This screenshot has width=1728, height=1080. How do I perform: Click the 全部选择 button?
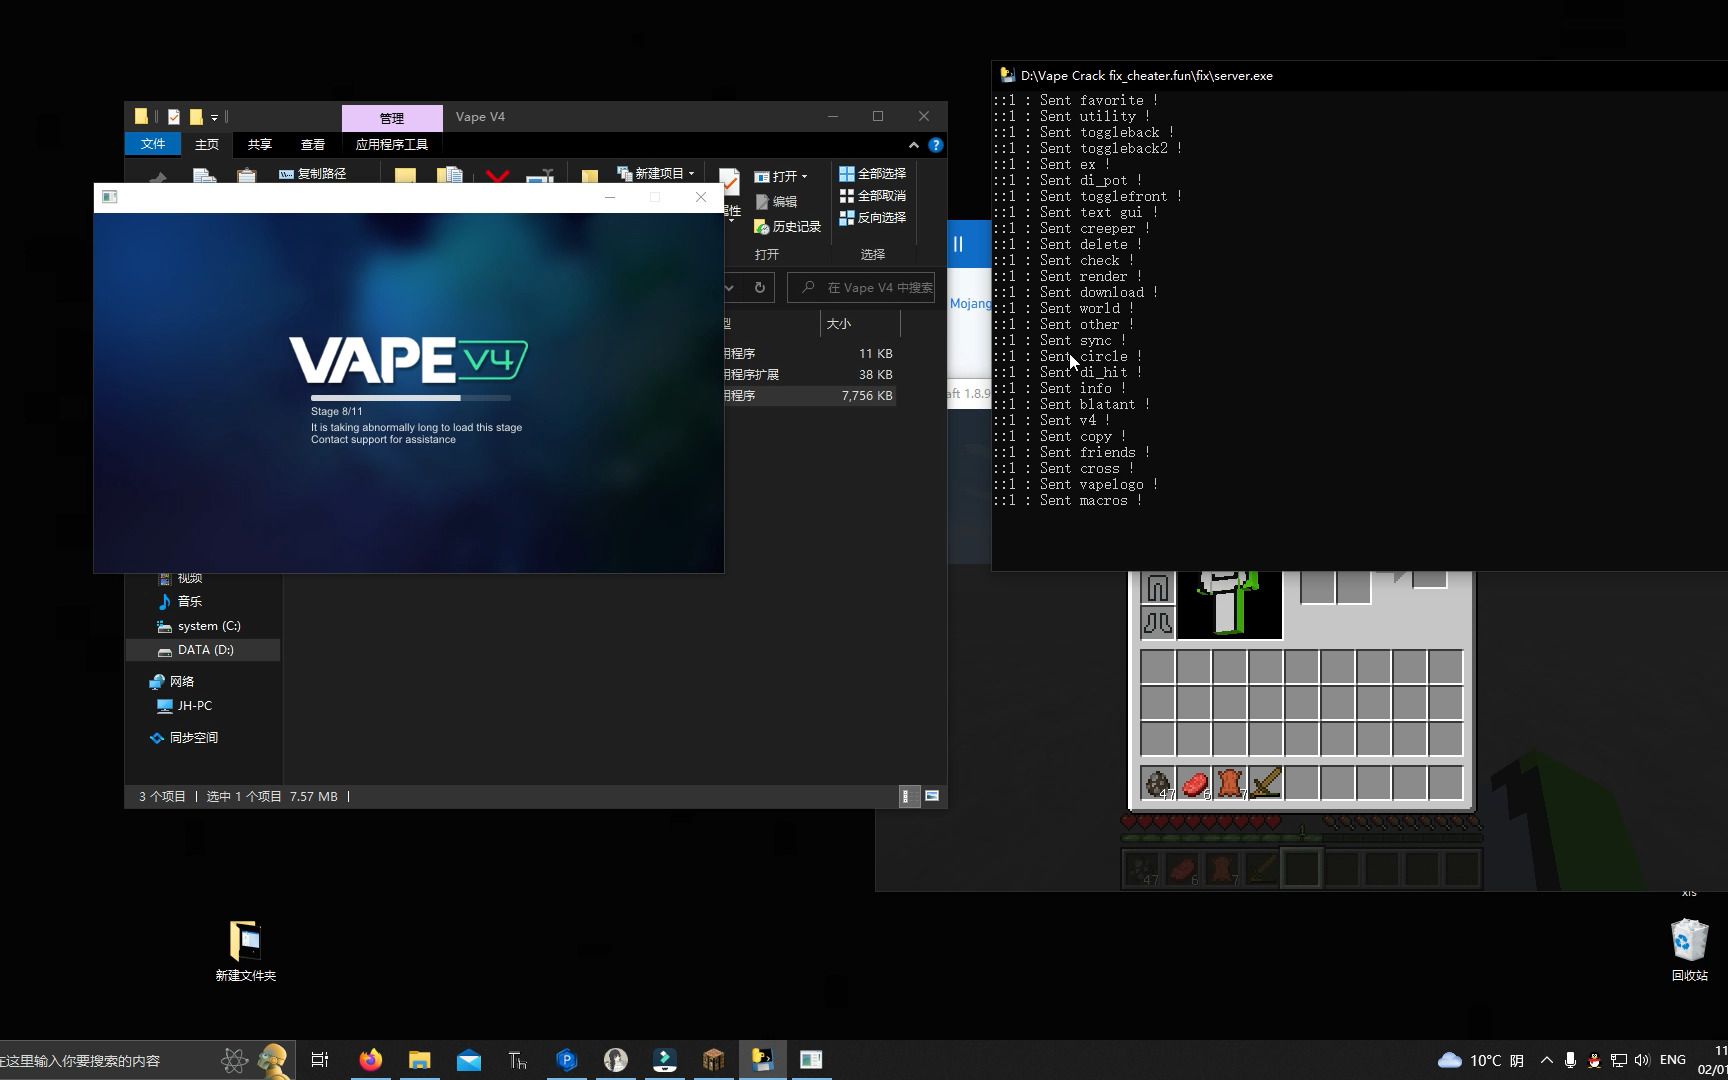pos(873,173)
